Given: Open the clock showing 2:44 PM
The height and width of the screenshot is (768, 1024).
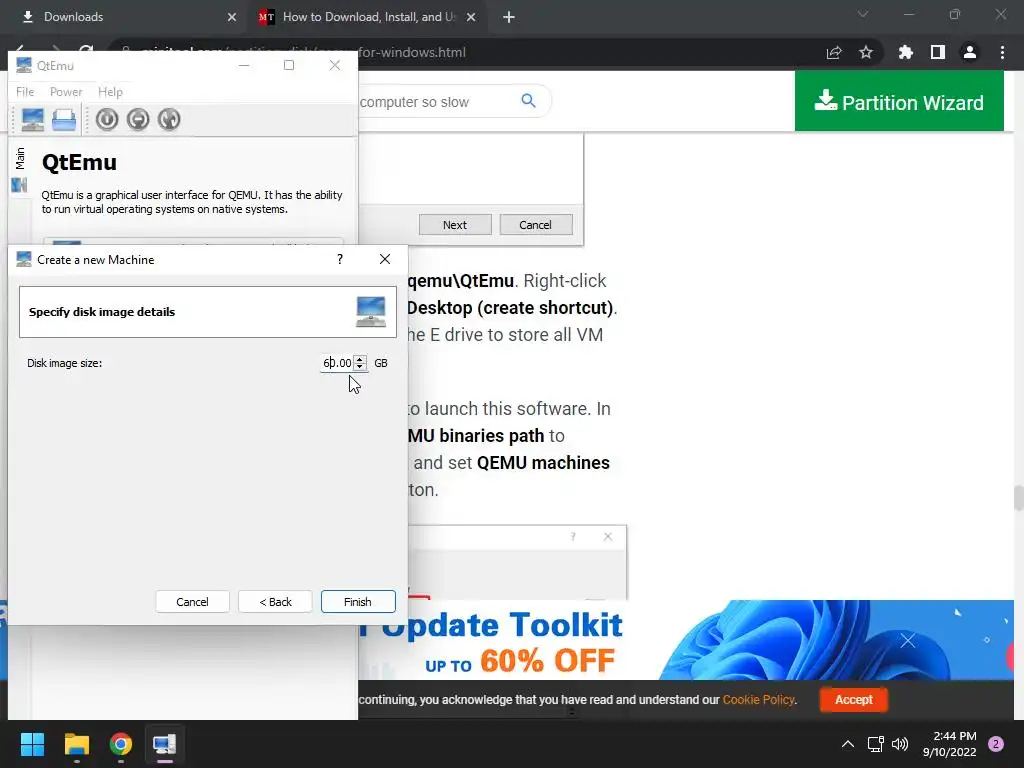Looking at the screenshot, I should click(950, 744).
